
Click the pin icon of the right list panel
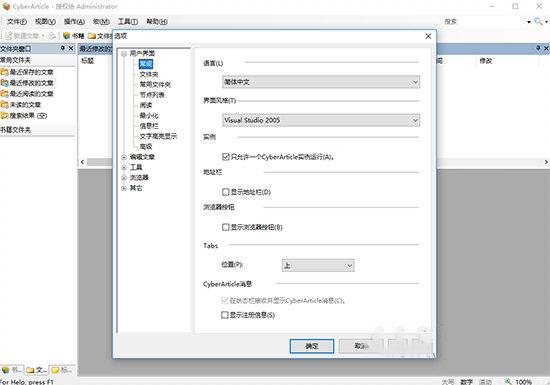click(x=538, y=48)
